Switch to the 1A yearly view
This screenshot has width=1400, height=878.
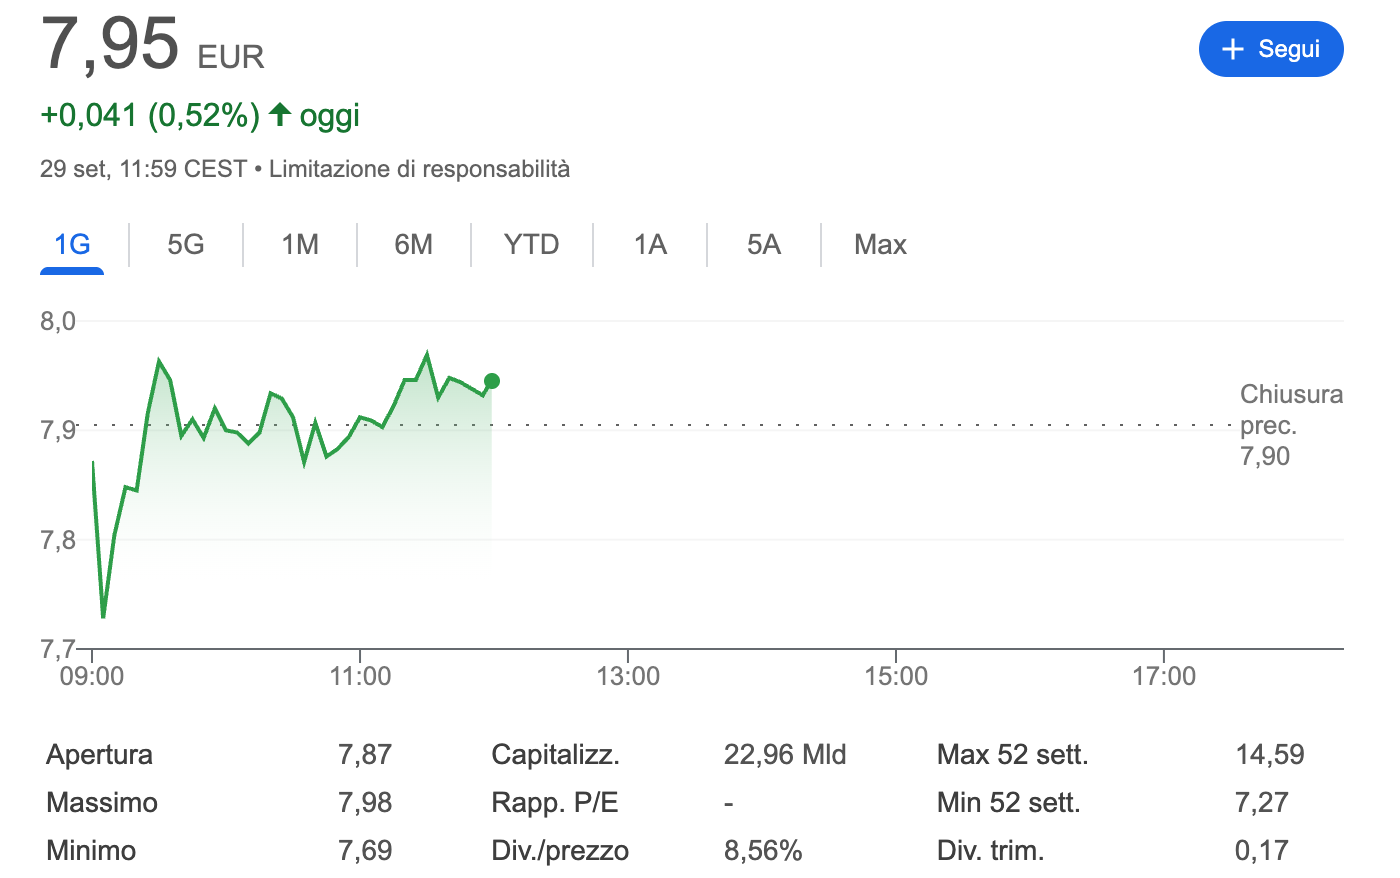pos(650,245)
